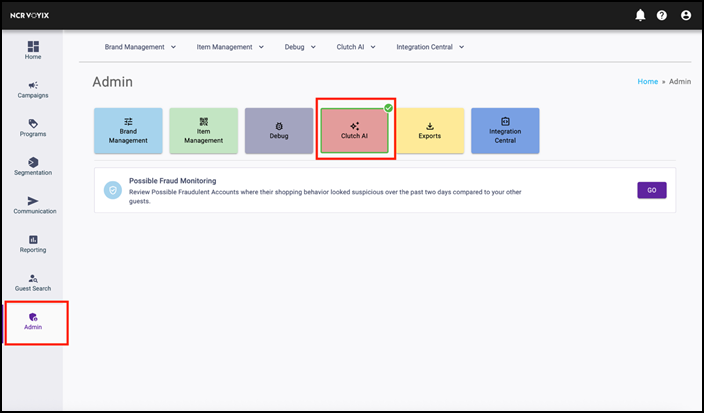Screen dimensions: 704x413
Task: Open Communication in the sidebar
Action: click(33, 205)
